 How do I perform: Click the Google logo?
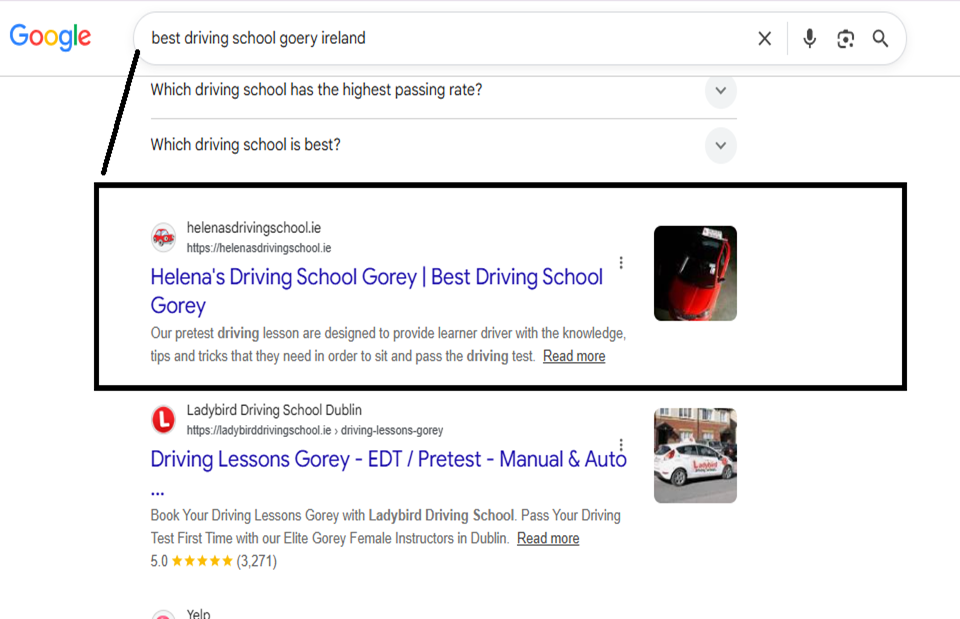(x=50, y=37)
